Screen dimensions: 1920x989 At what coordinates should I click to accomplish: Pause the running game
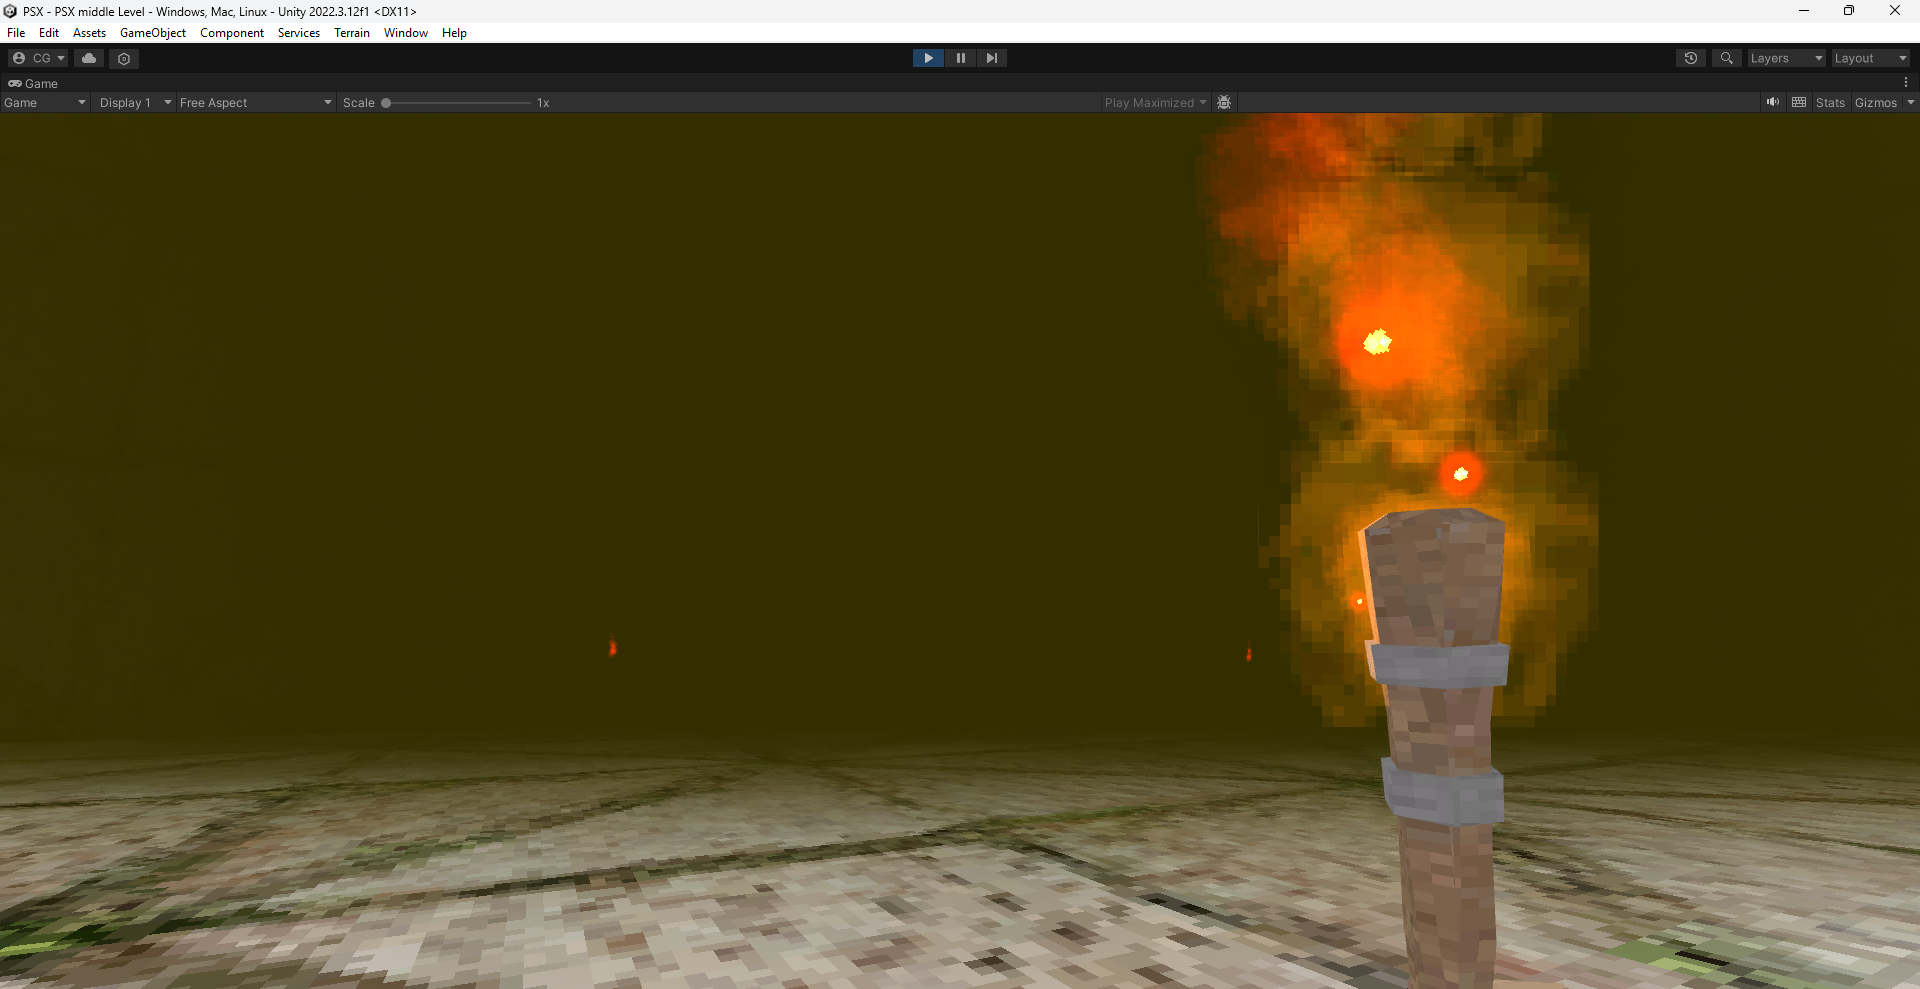click(x=960, y=58)
